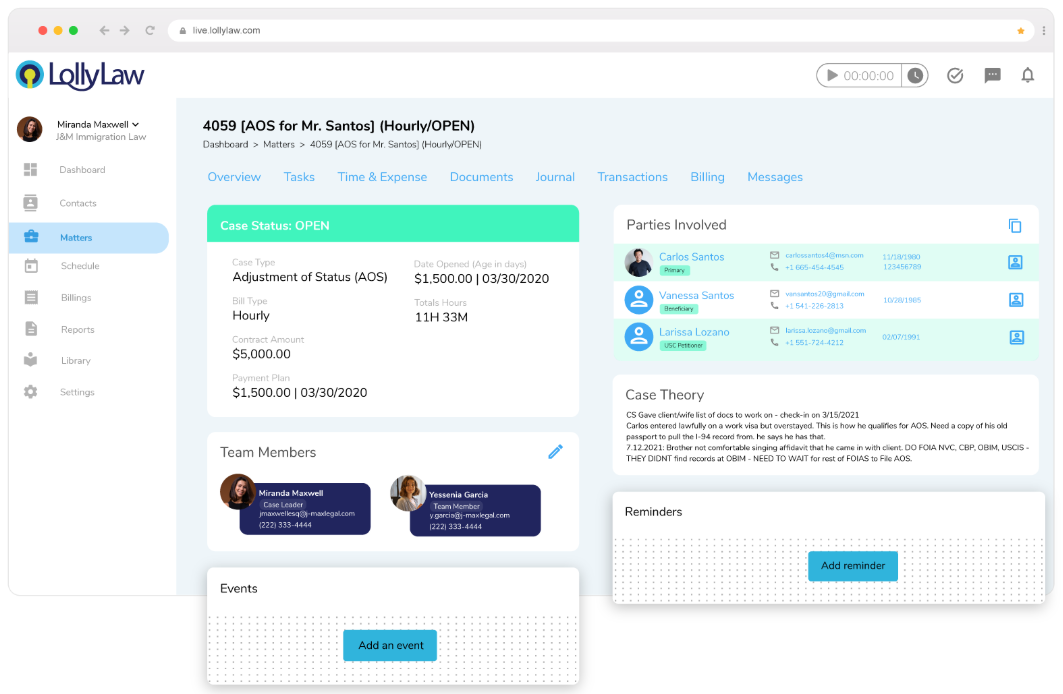The width and height of the screenshot is (1063, 694).
Task: Open the Time & Expense tab
Action: point(382,177)
